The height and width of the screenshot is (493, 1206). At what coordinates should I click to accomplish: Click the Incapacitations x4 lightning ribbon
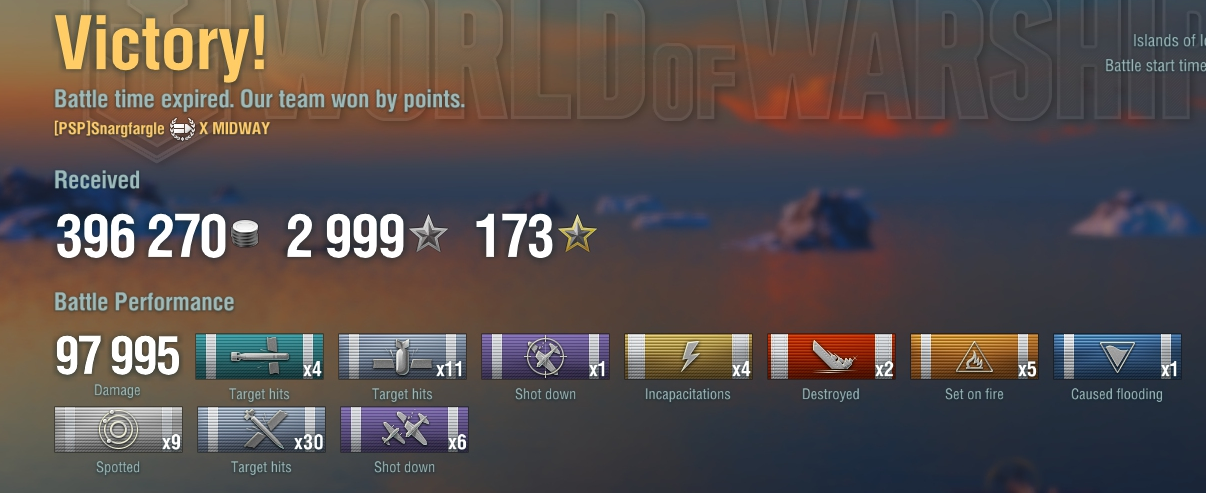(x=689, y=357)
